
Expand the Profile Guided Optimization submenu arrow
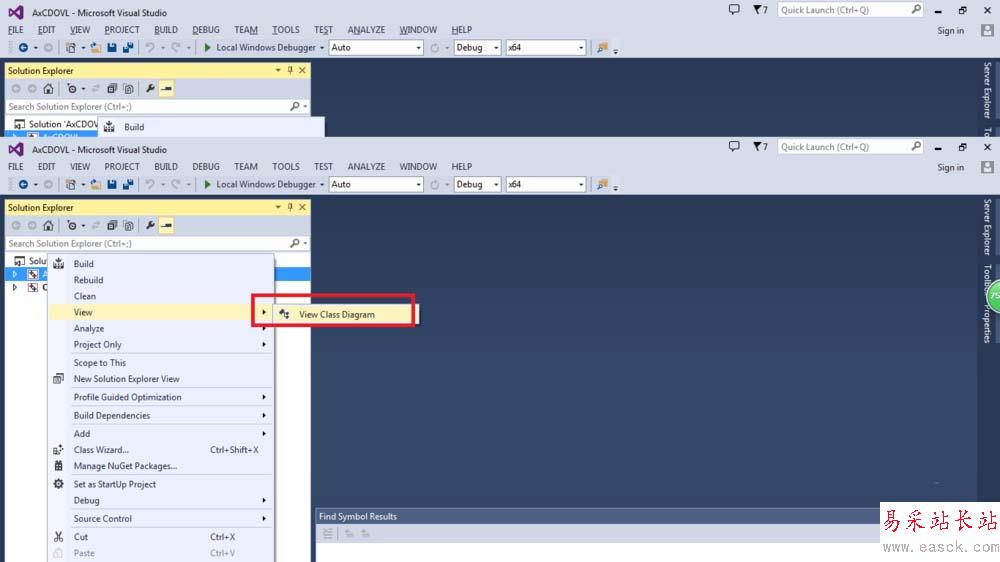click(x=264, y=397)
